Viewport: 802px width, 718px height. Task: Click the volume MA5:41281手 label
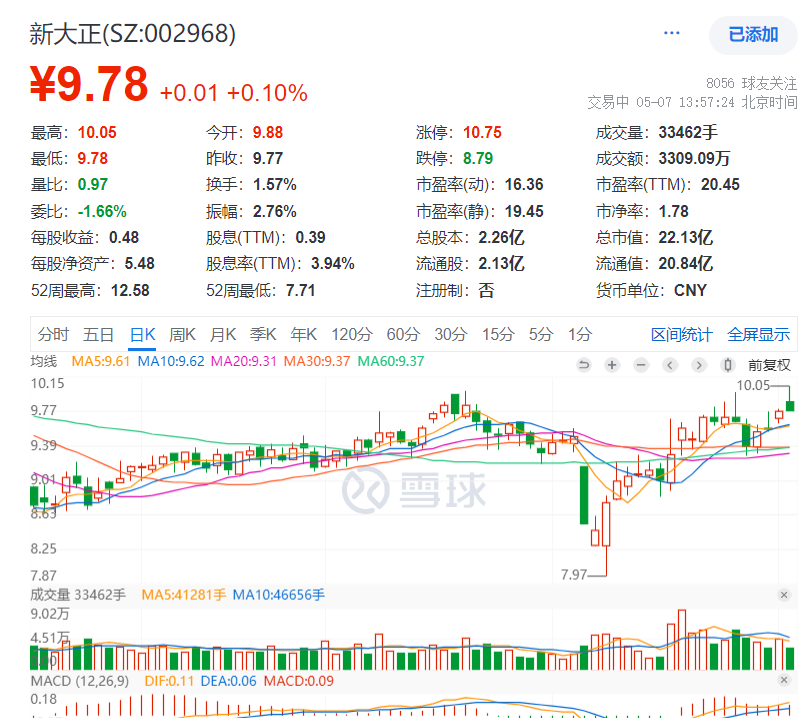point(184,595)
